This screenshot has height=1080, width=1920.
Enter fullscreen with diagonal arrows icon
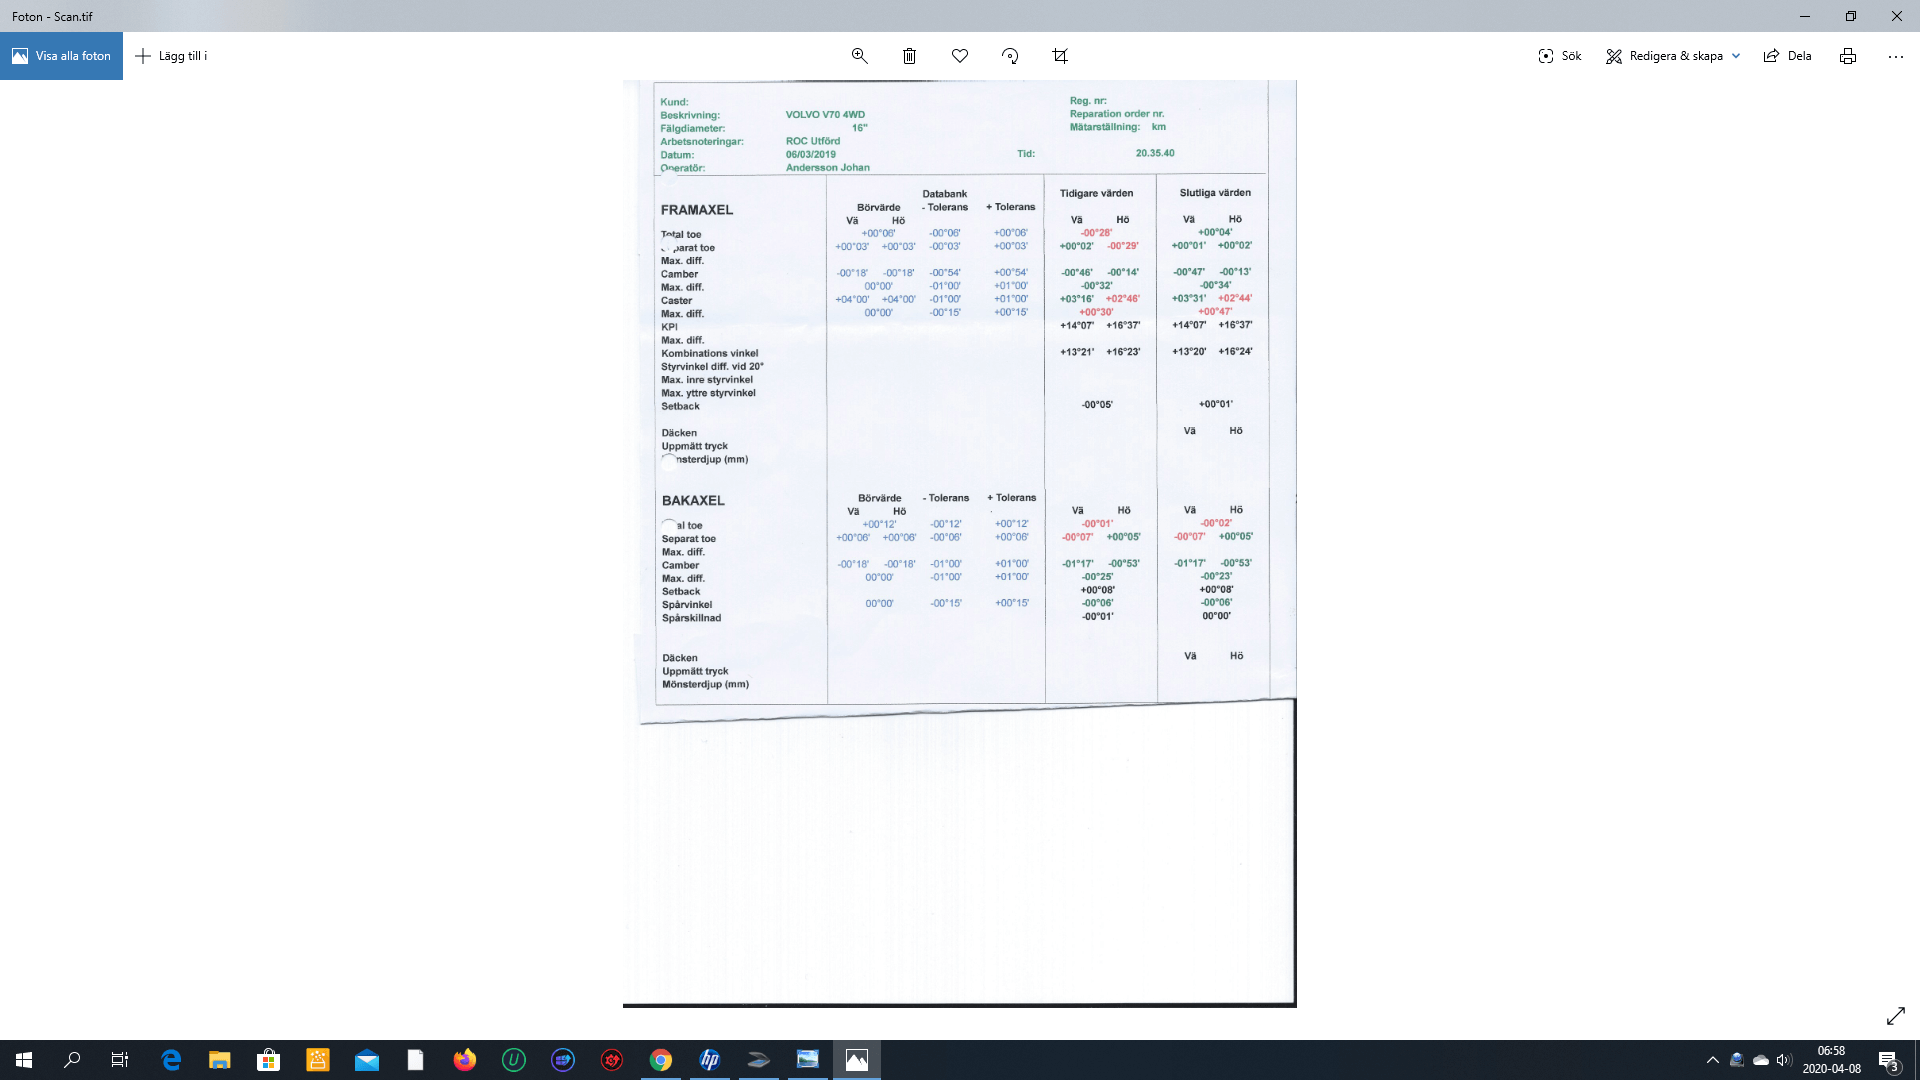(x=1895, y=1016)
